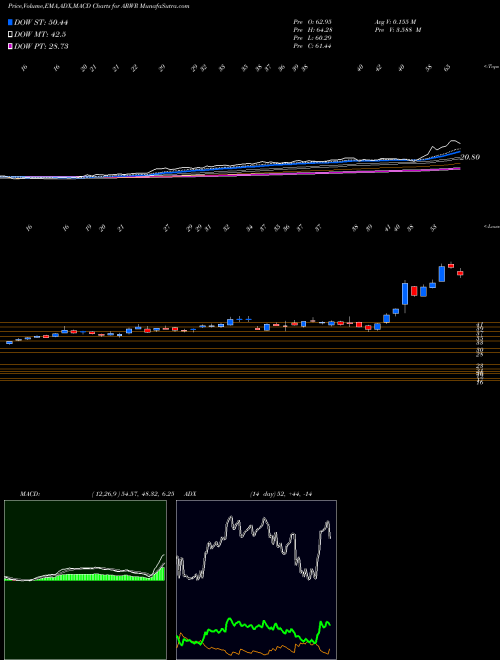Click the MACD parameters (12,26,9) values text
This screenshot has height=660, width=500.
[133, 494]
